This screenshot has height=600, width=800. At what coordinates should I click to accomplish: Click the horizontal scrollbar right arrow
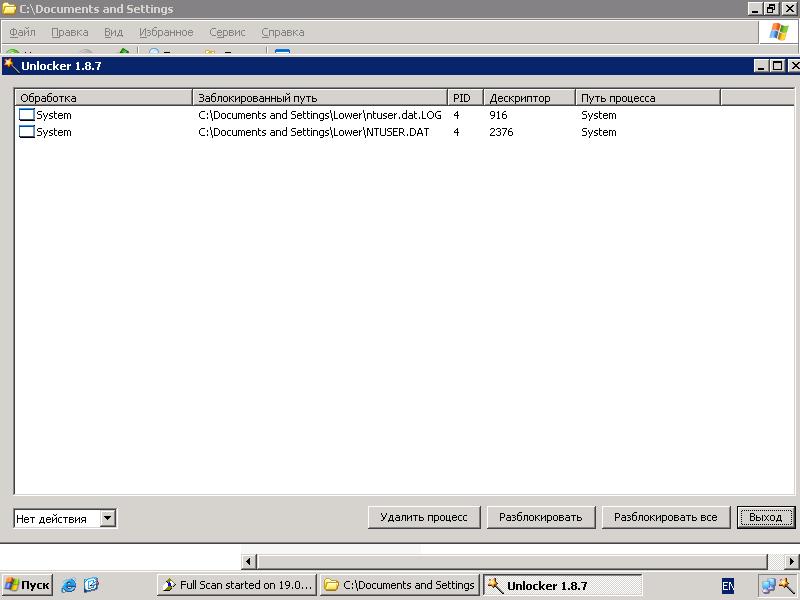[x=792, y=562]
